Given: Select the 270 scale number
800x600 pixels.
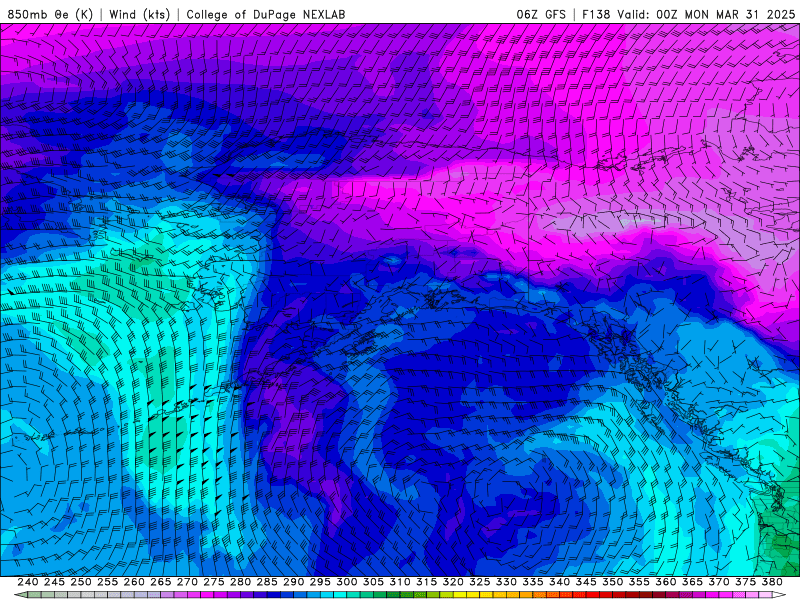Looking at the screenshot, I should [x=187, y=582].
